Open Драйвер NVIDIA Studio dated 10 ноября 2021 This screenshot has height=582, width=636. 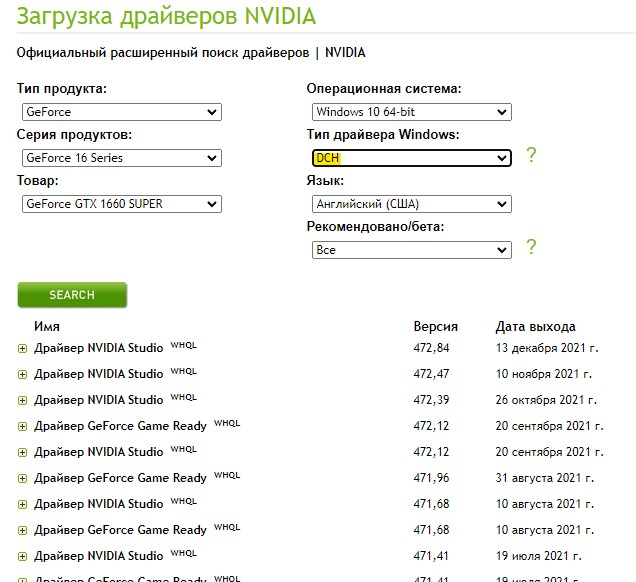click(99, 374)
